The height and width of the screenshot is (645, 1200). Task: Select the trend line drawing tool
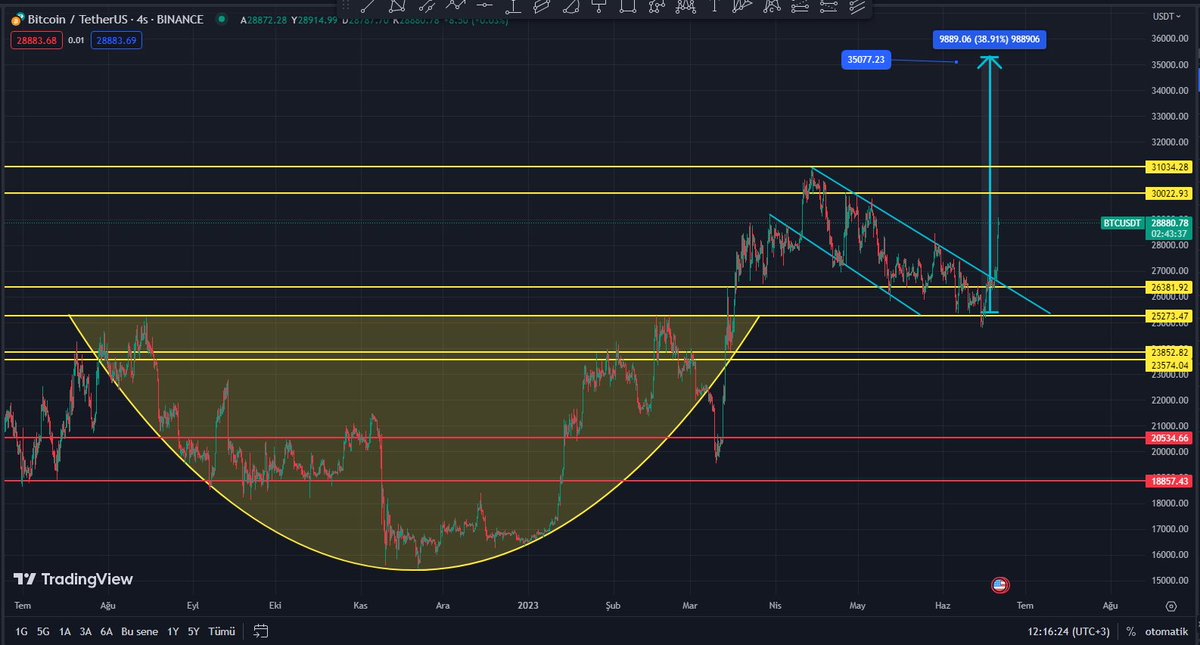pyautogui.click(x=368, y=6)
